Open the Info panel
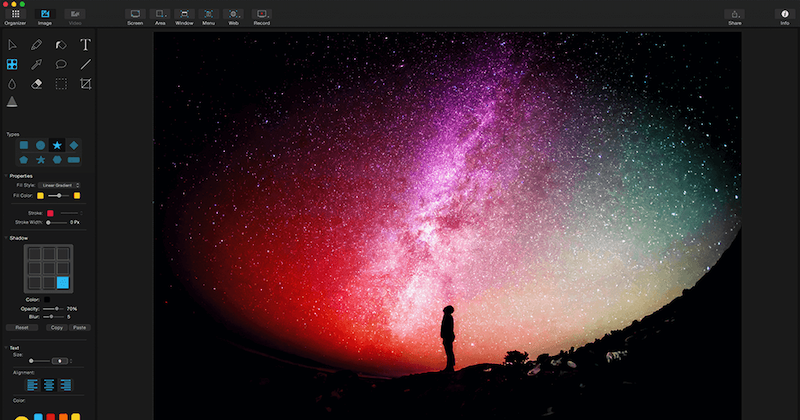The width and height of the screenshot is (800, 420). 785,17
